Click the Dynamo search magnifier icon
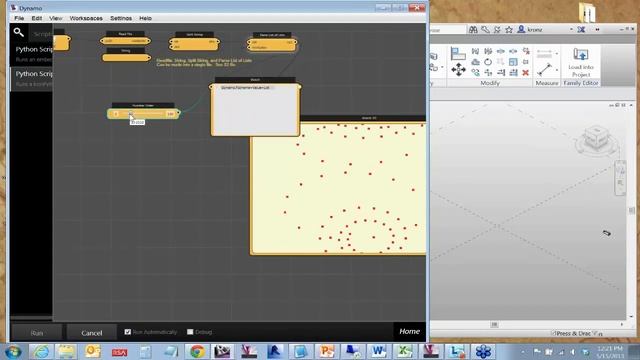 [x=18, y=32]
